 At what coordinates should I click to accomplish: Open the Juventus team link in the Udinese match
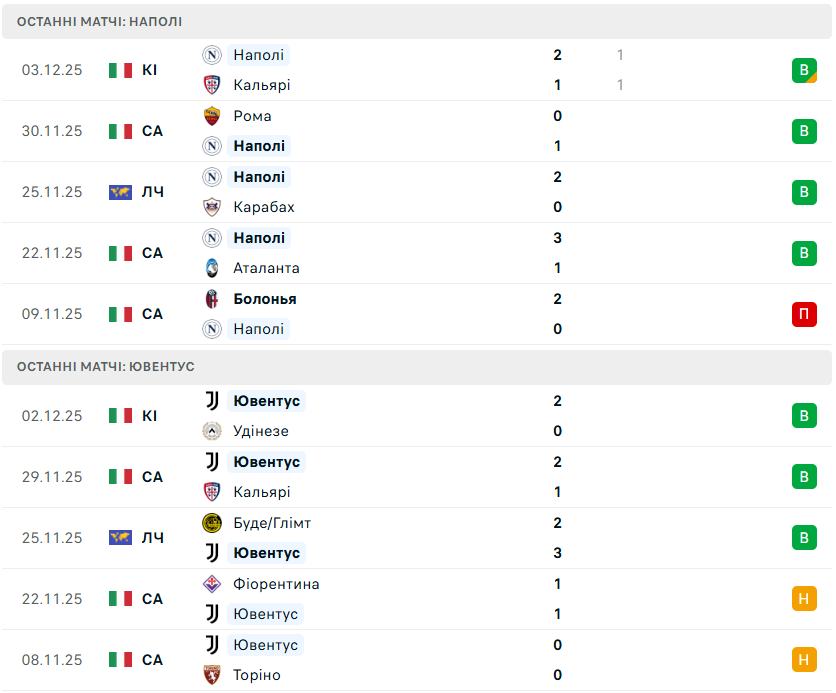pos(266,401)
